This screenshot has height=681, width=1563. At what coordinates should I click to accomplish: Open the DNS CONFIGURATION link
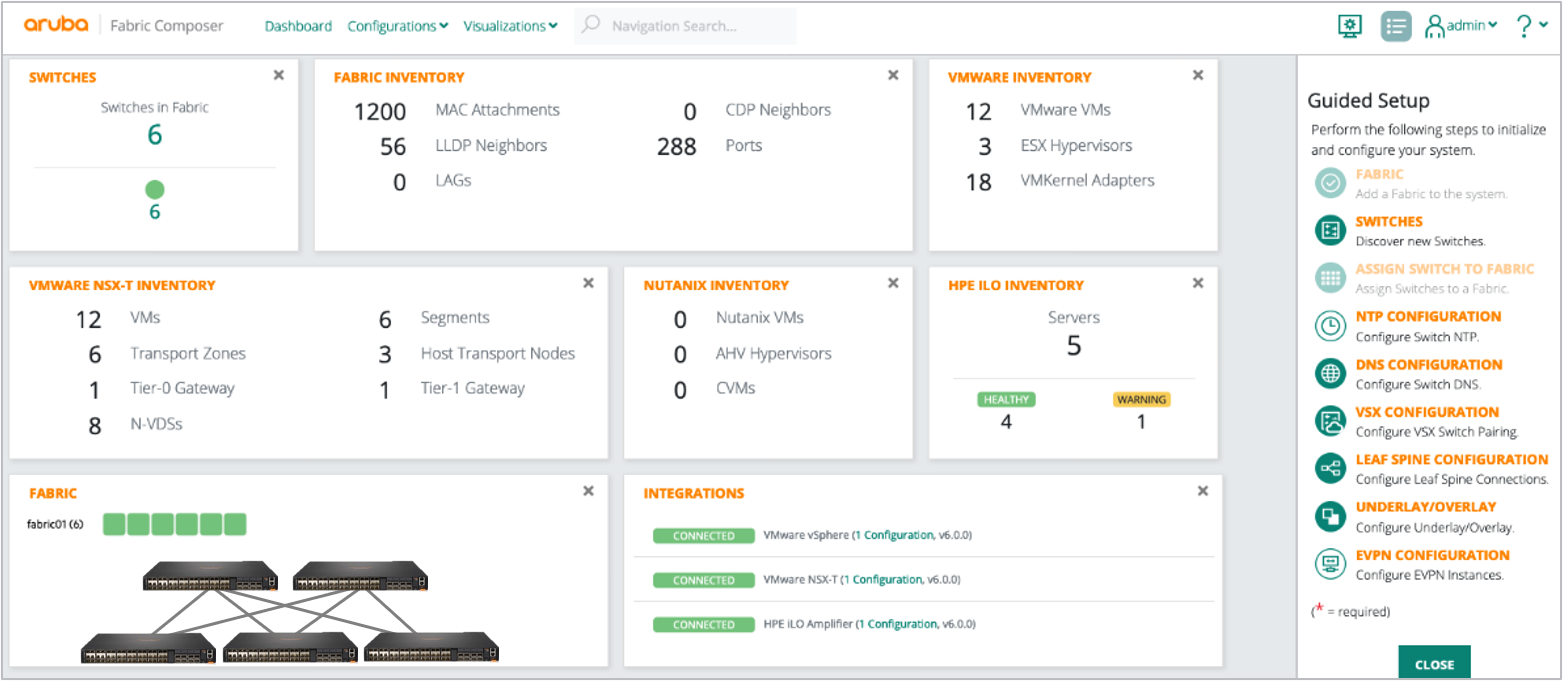(1429, 364)
